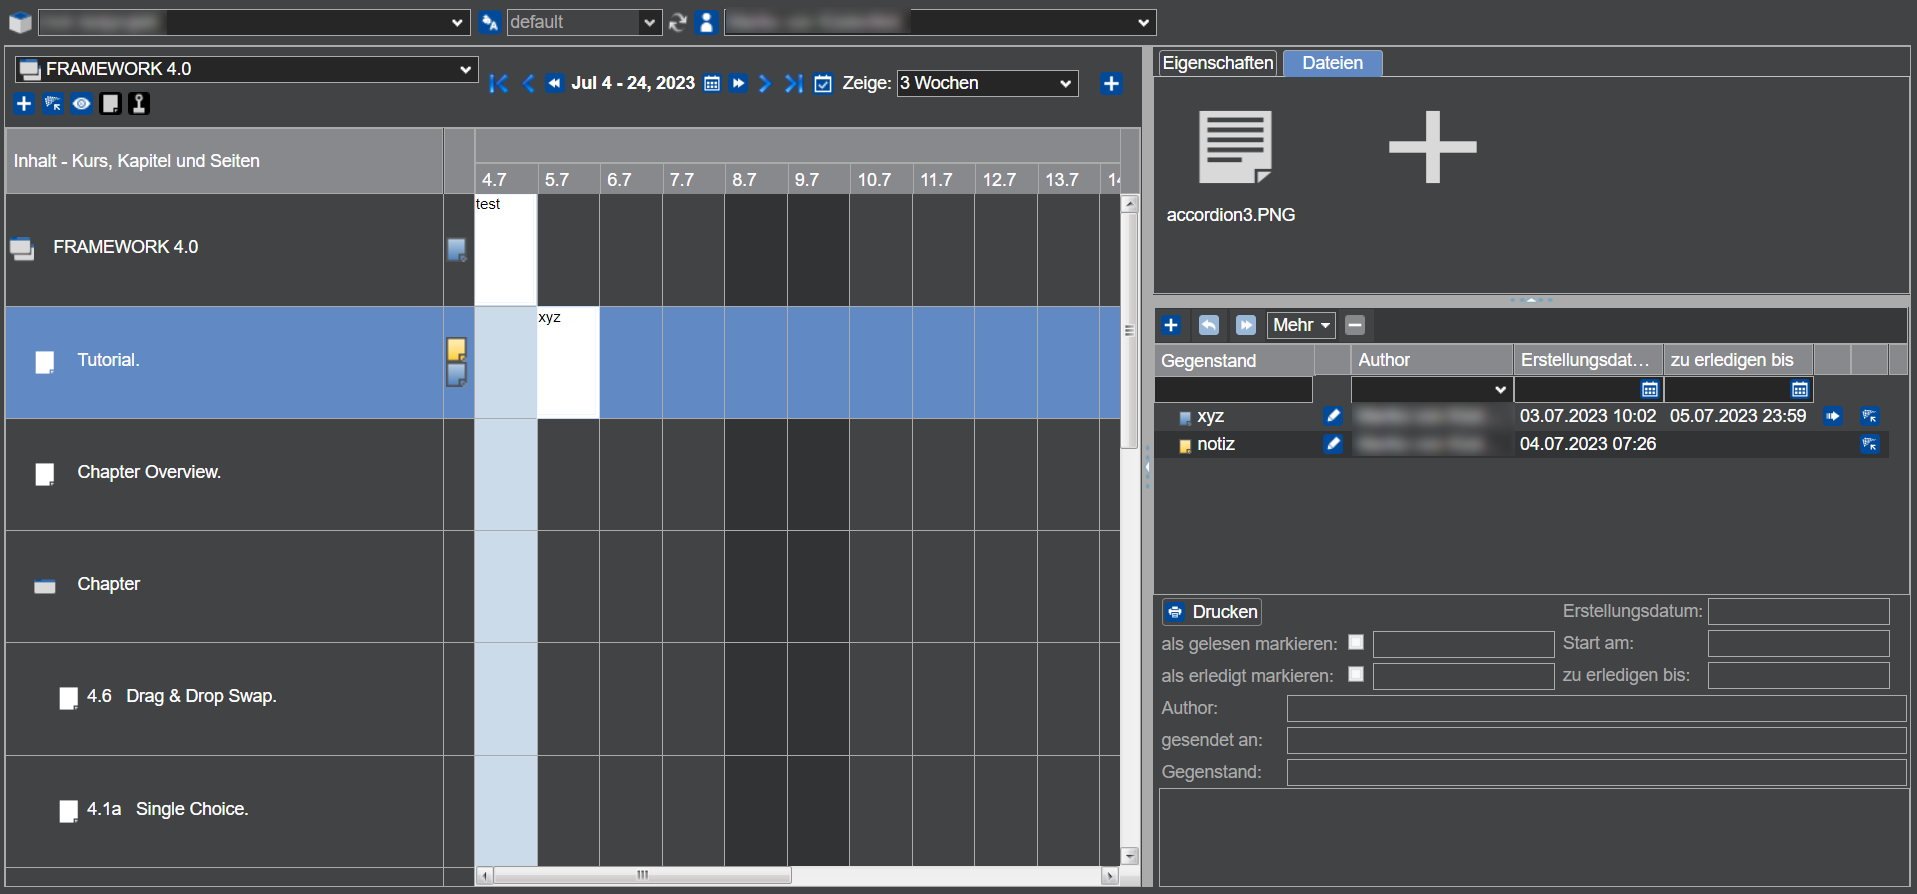The width and height of the screenshot is (1917, 894).
Task: Check the als gelesen markieren checkbox
Action: coord(1356,643)
